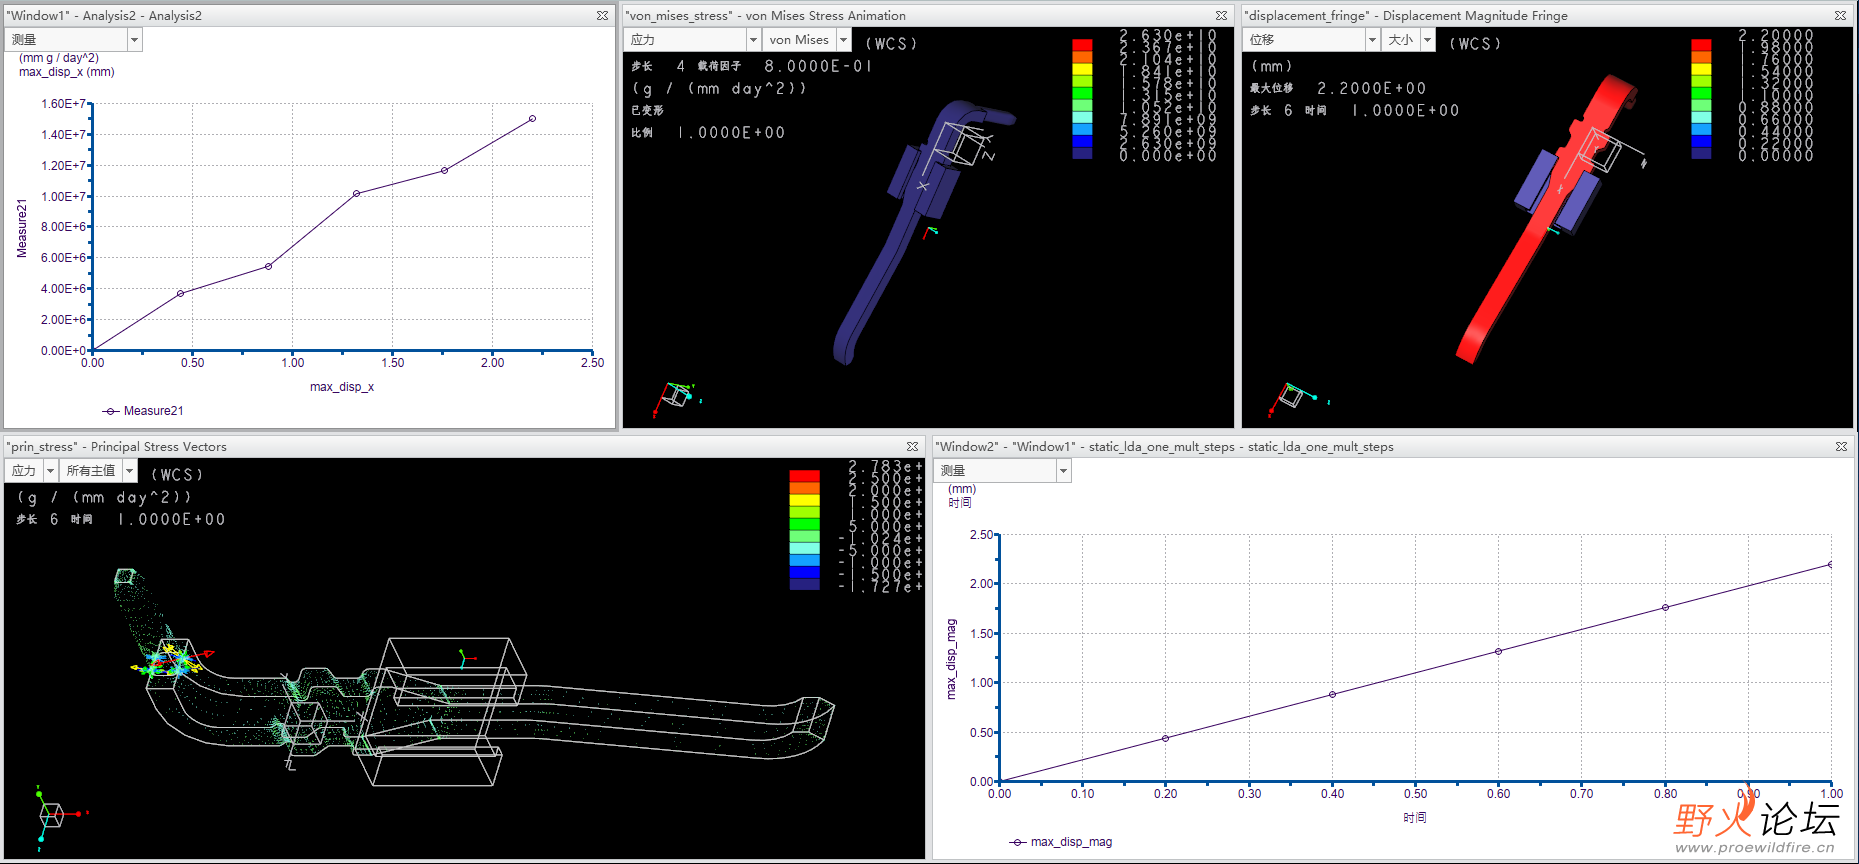Close the von_mises_stress animation pane
This screenshot has height=864, width=1859.
tap(1221, 15)
